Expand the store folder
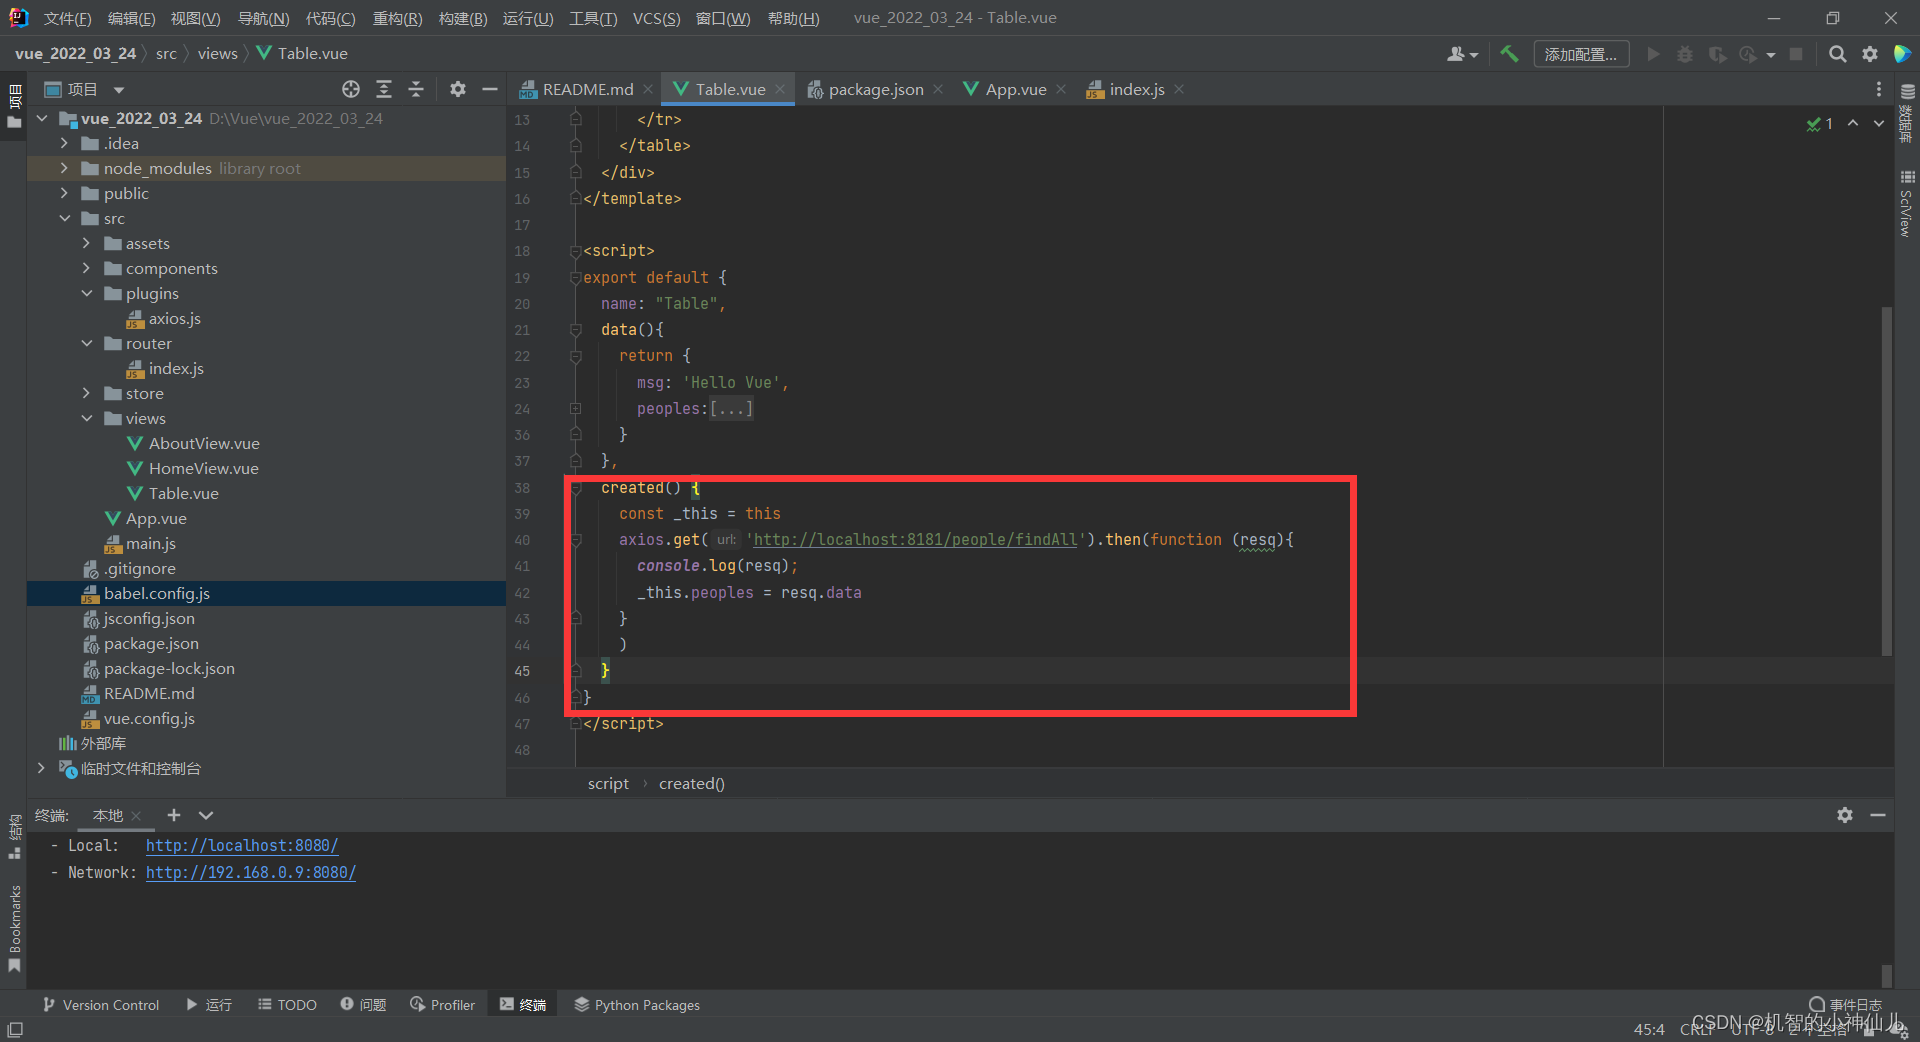This screenshot has width=1920, height=1042. point(86,393)
